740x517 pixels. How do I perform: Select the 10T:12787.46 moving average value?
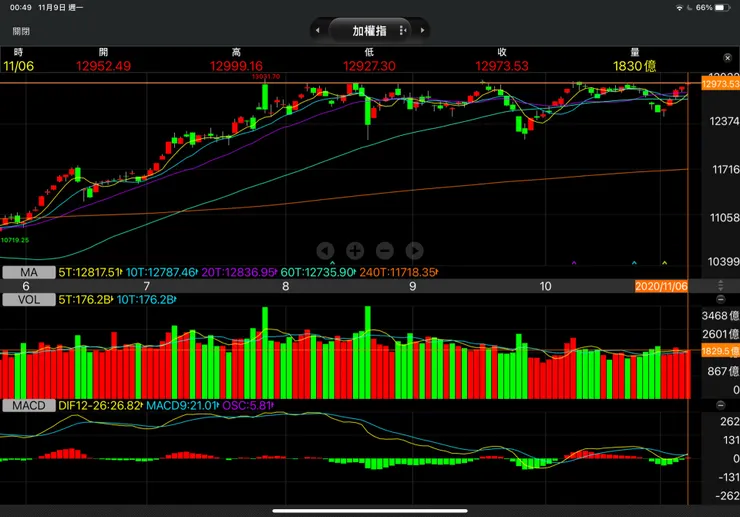coord(161,272)
